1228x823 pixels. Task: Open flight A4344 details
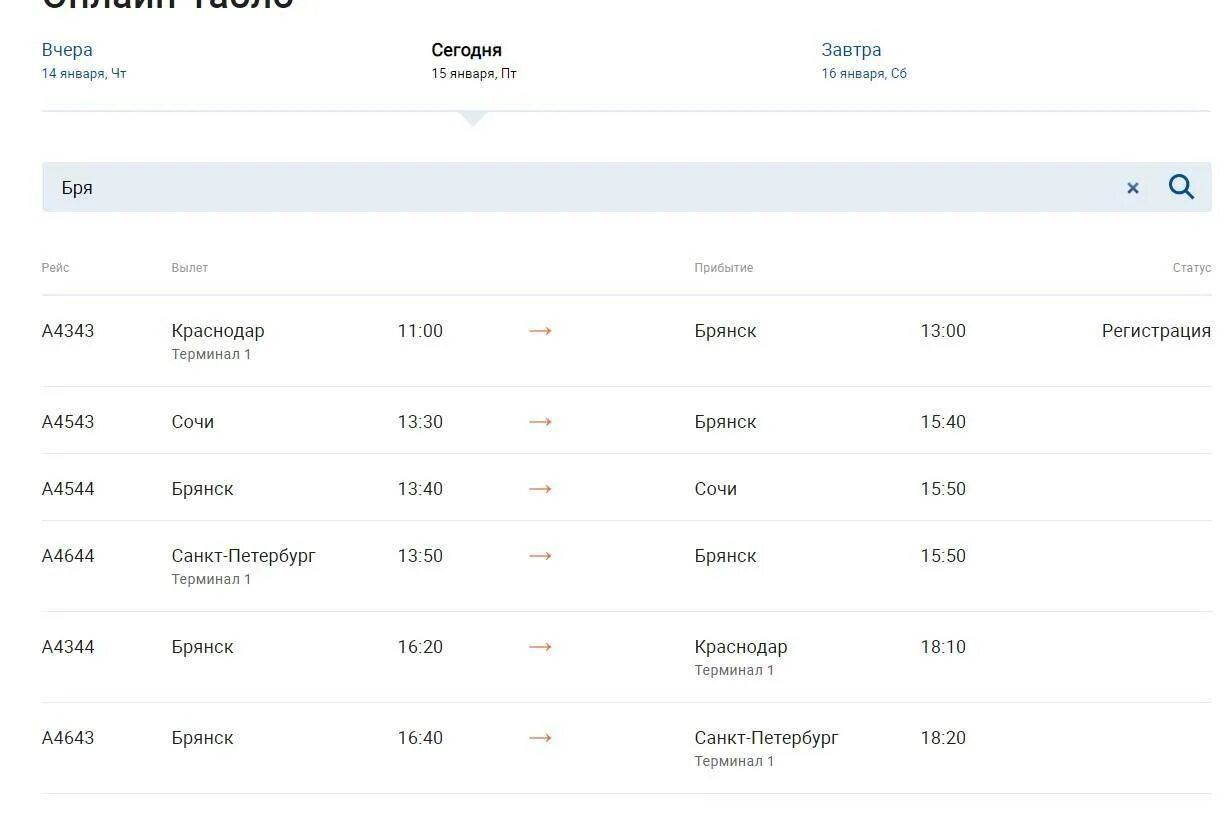(x=68, y=647)
